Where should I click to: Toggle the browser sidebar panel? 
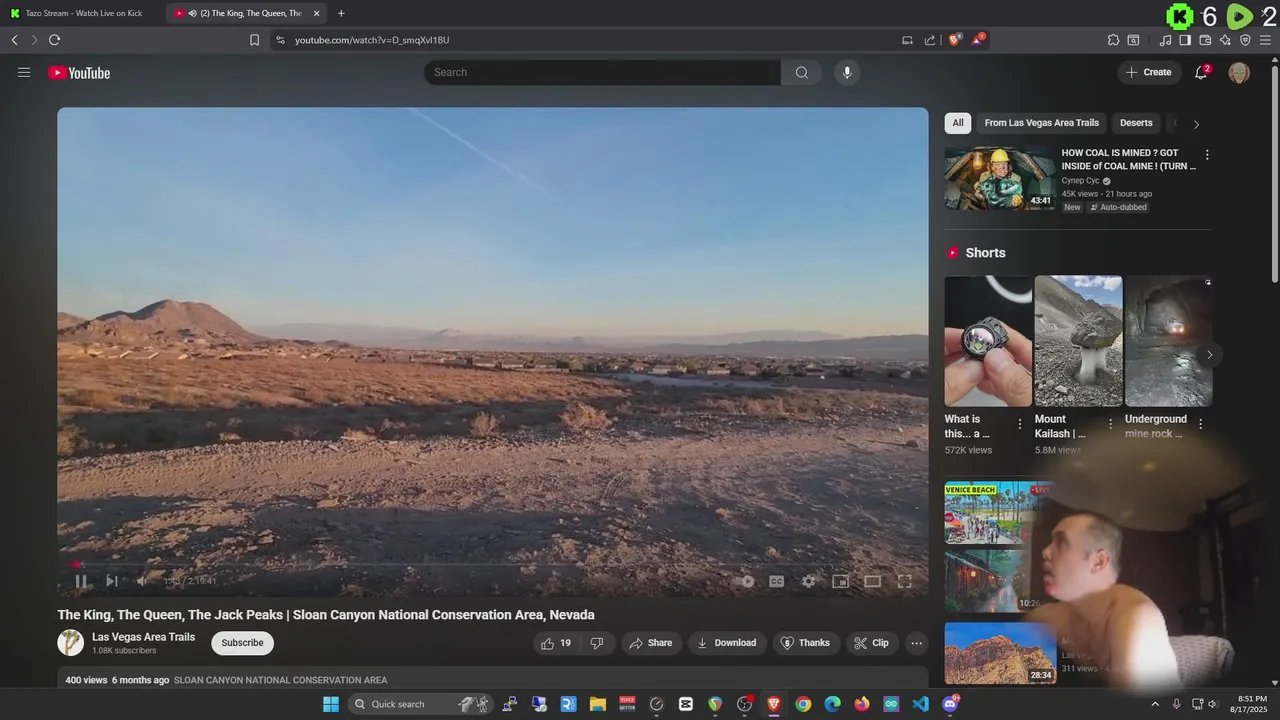tap(1185, 40)
